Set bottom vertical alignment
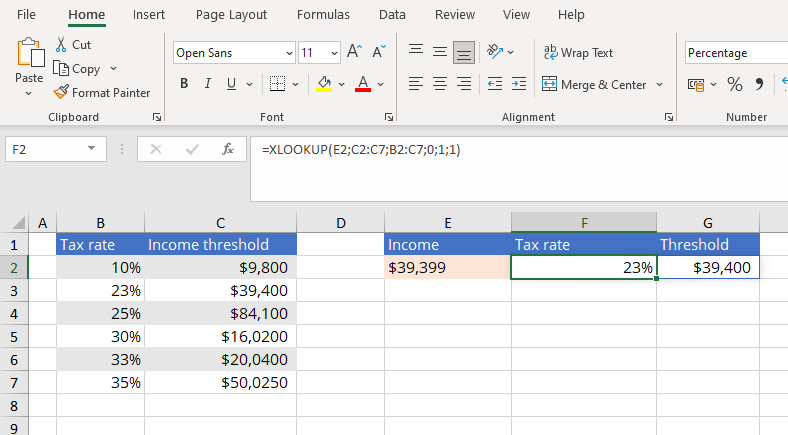This screenshot has width=788, height=435. 464,52
